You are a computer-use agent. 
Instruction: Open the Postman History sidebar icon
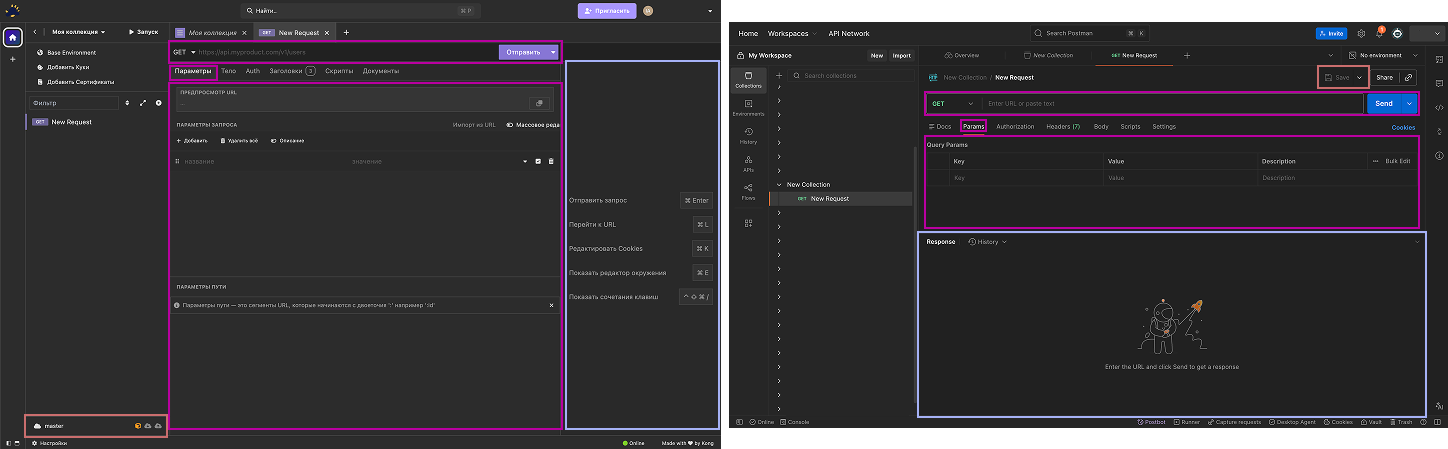coord(748,135)
